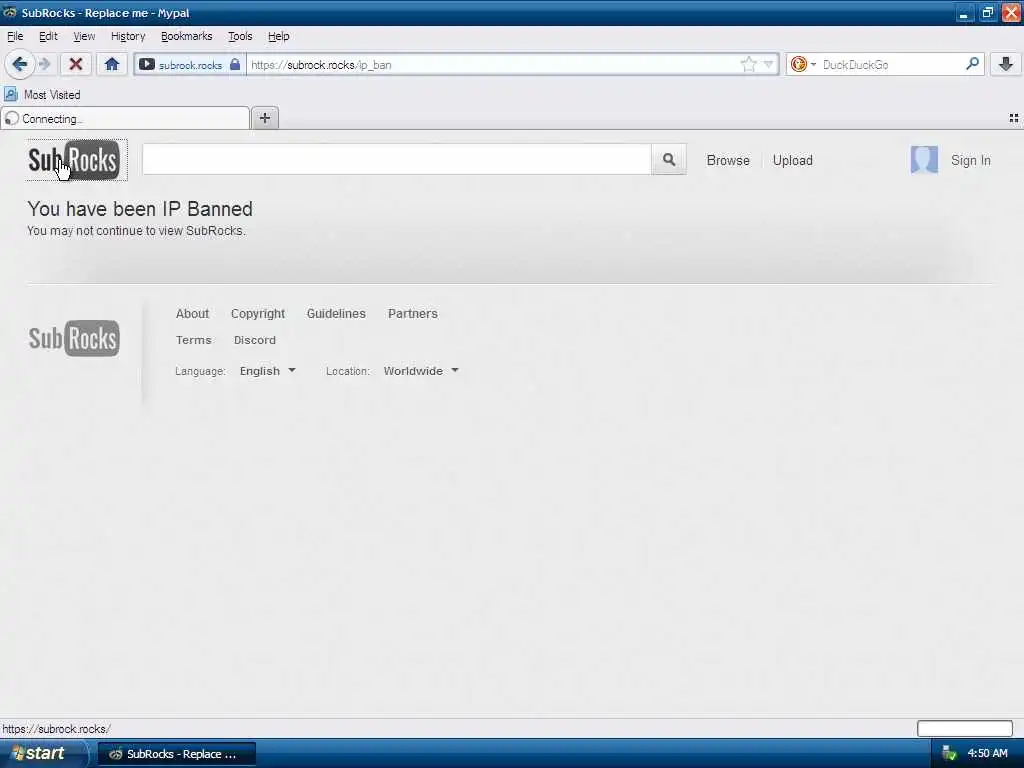Viewport: 1024px width, 768px height.
Task: Click into the SubRocks search field
Action: click(397, 159)
